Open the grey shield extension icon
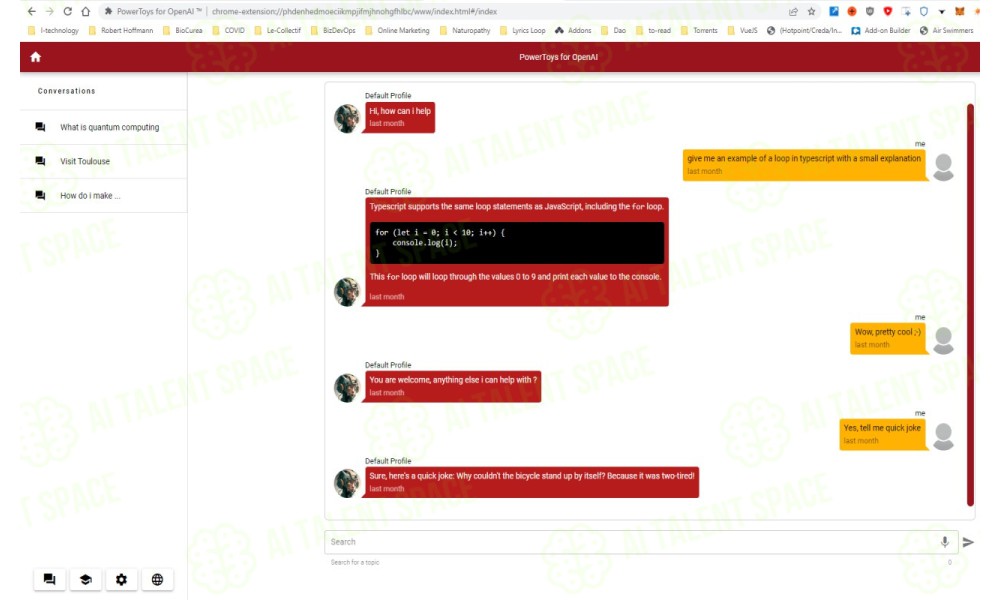Image resolution: width=1000 pixels, height=600 pixels. pyautogui.click(x=869, y=11)
